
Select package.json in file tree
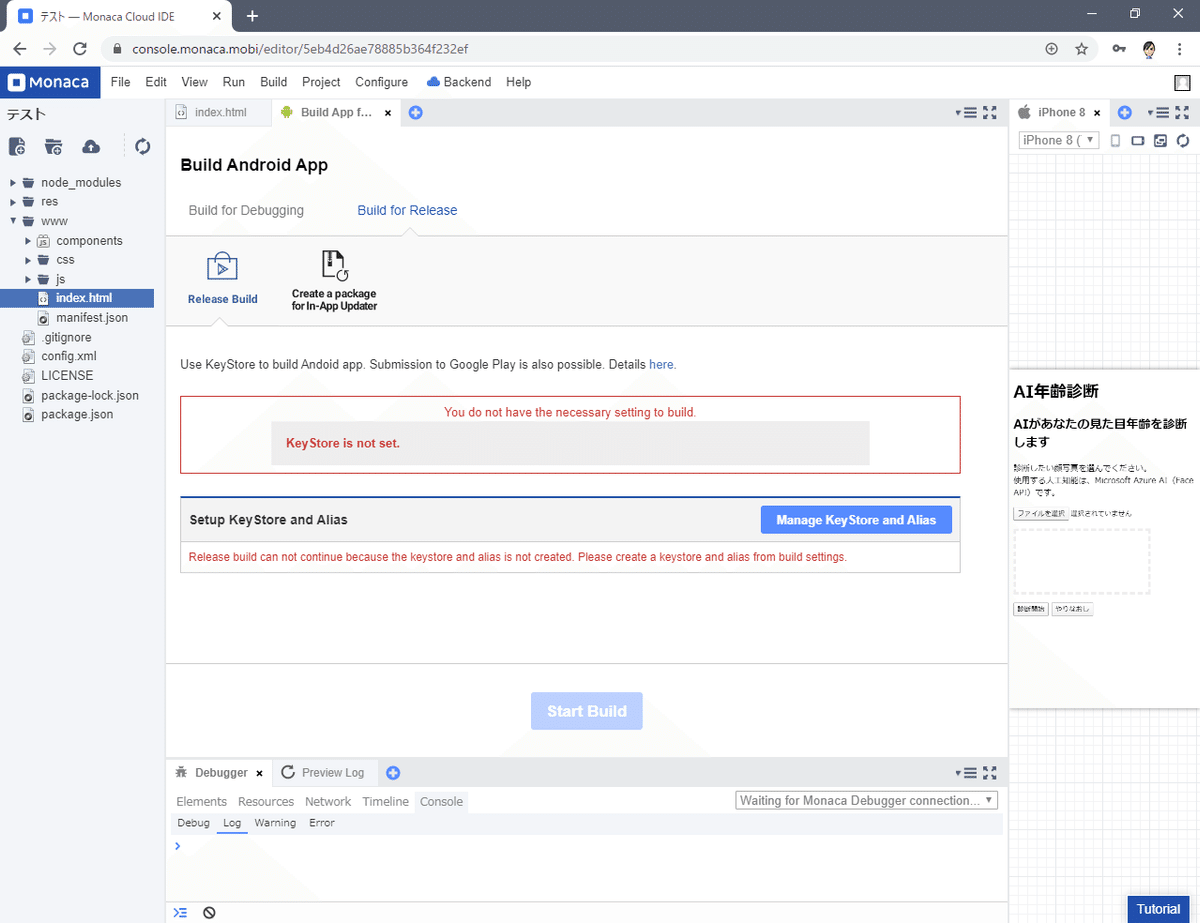click(x=77, y=414)
